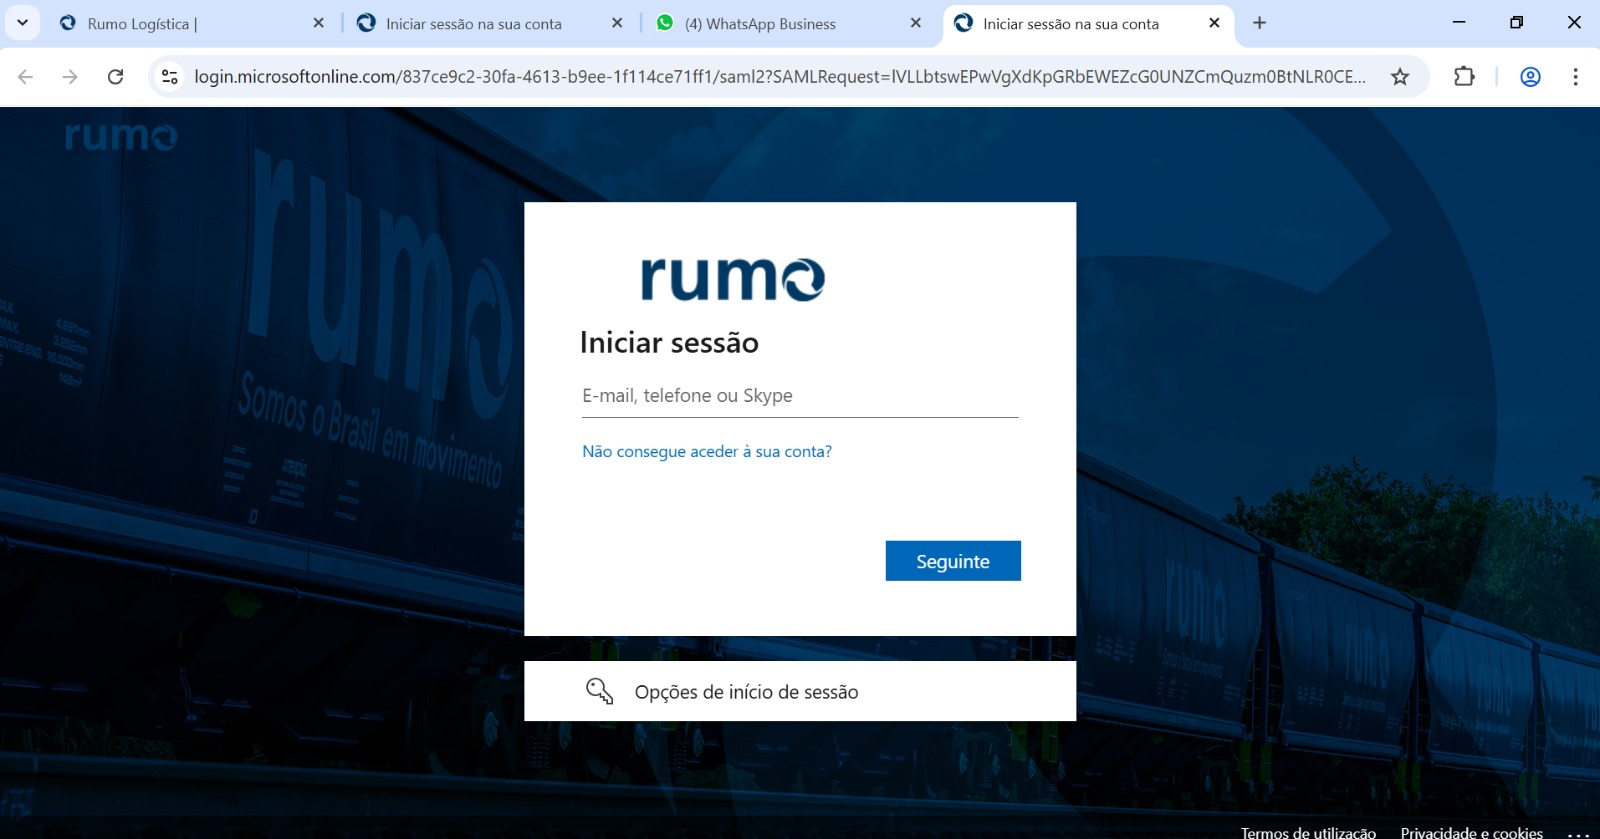The height and width of the screenshot is (839, 1600).
Task: Click the rumo logo in login card
Action: point(733,278)
